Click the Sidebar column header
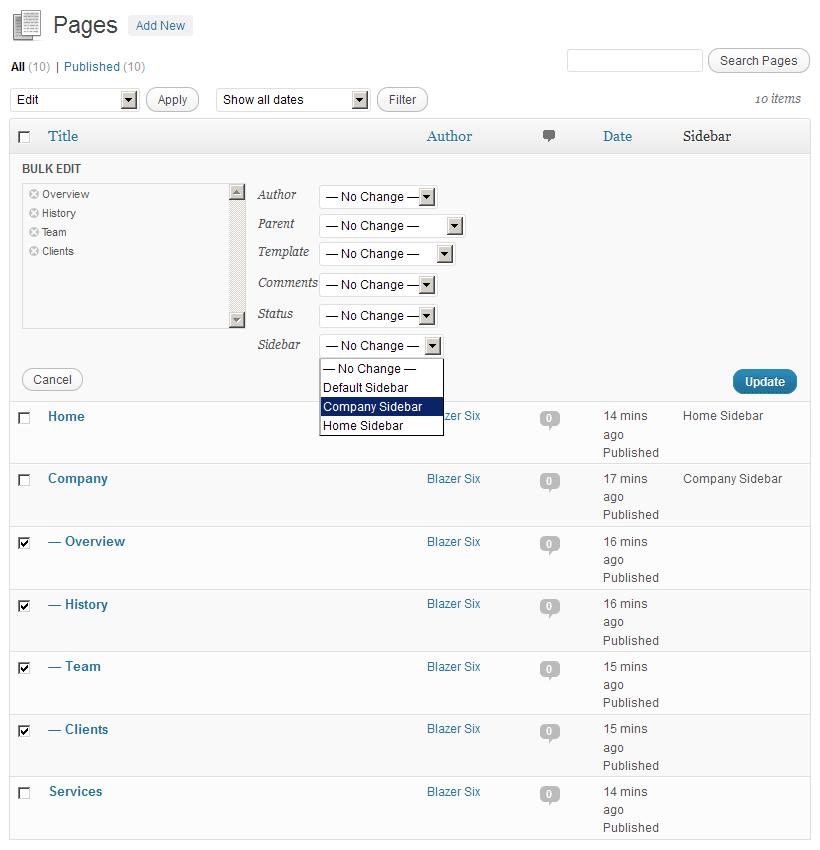The height and width of the screenshot is (850, 820). point(707,136)
